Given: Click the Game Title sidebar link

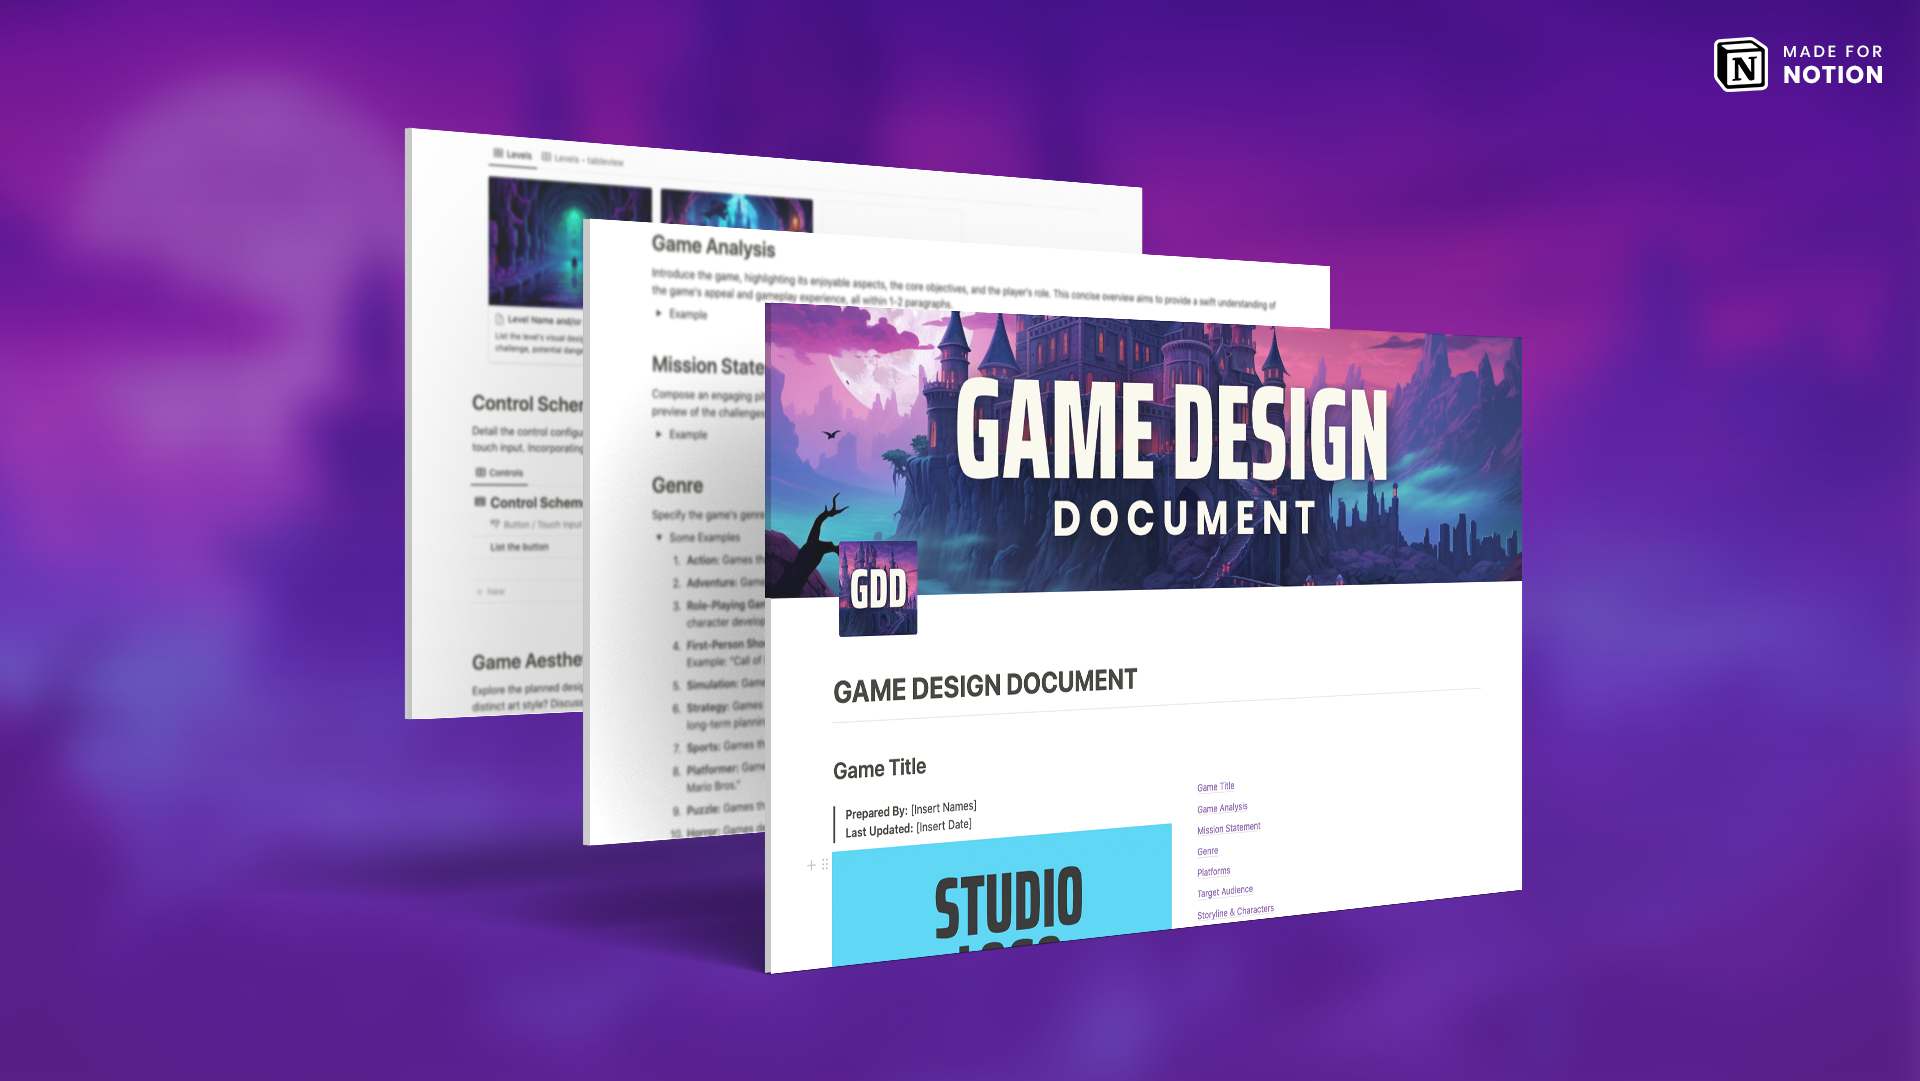Looking at the screenshot, I should (1215, 786).
